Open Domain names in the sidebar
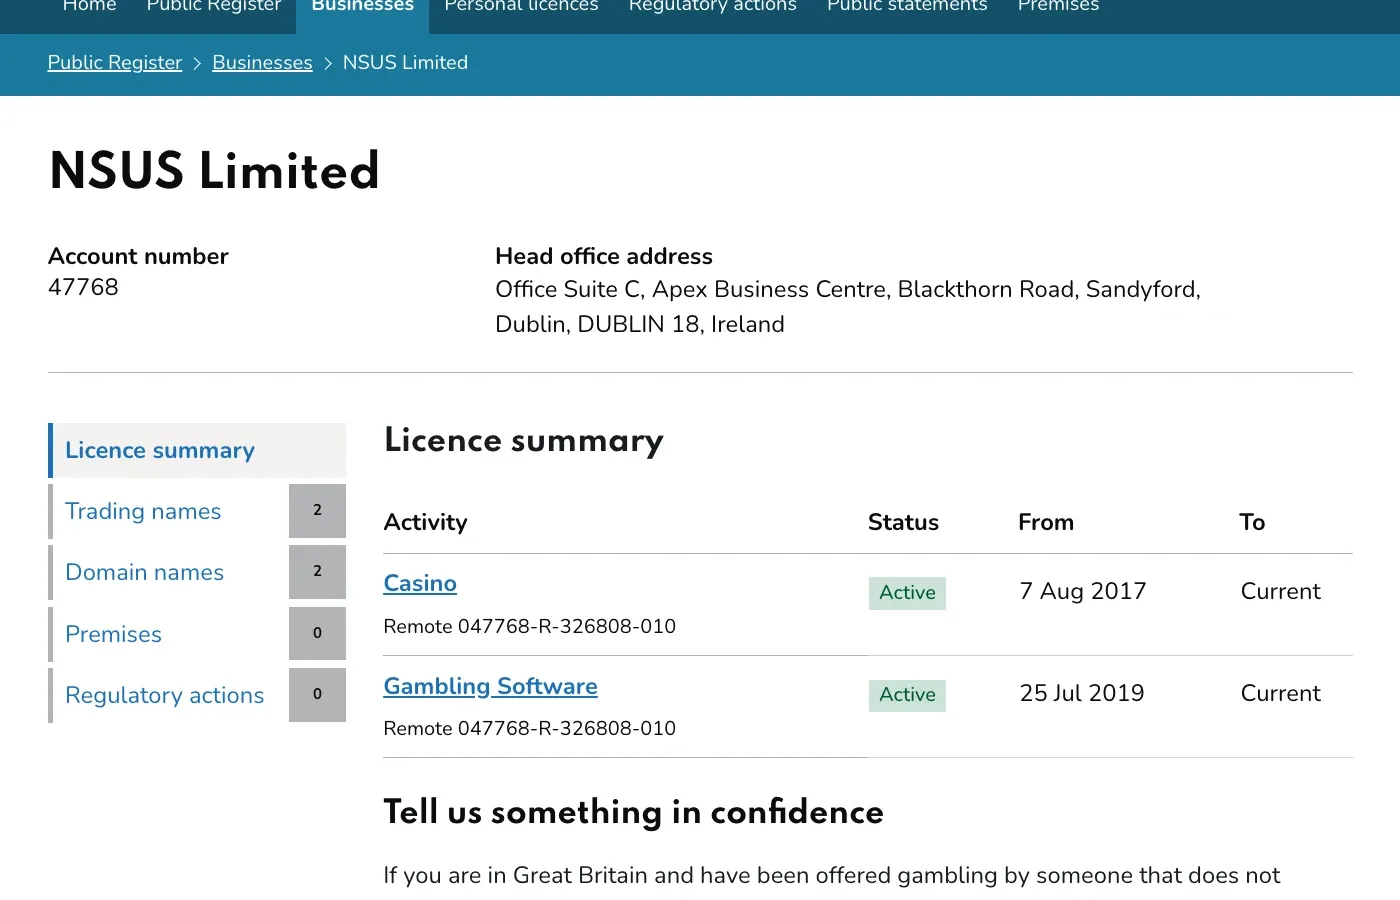The width and height of the screenshot is (1400, 900). point(144,572)
